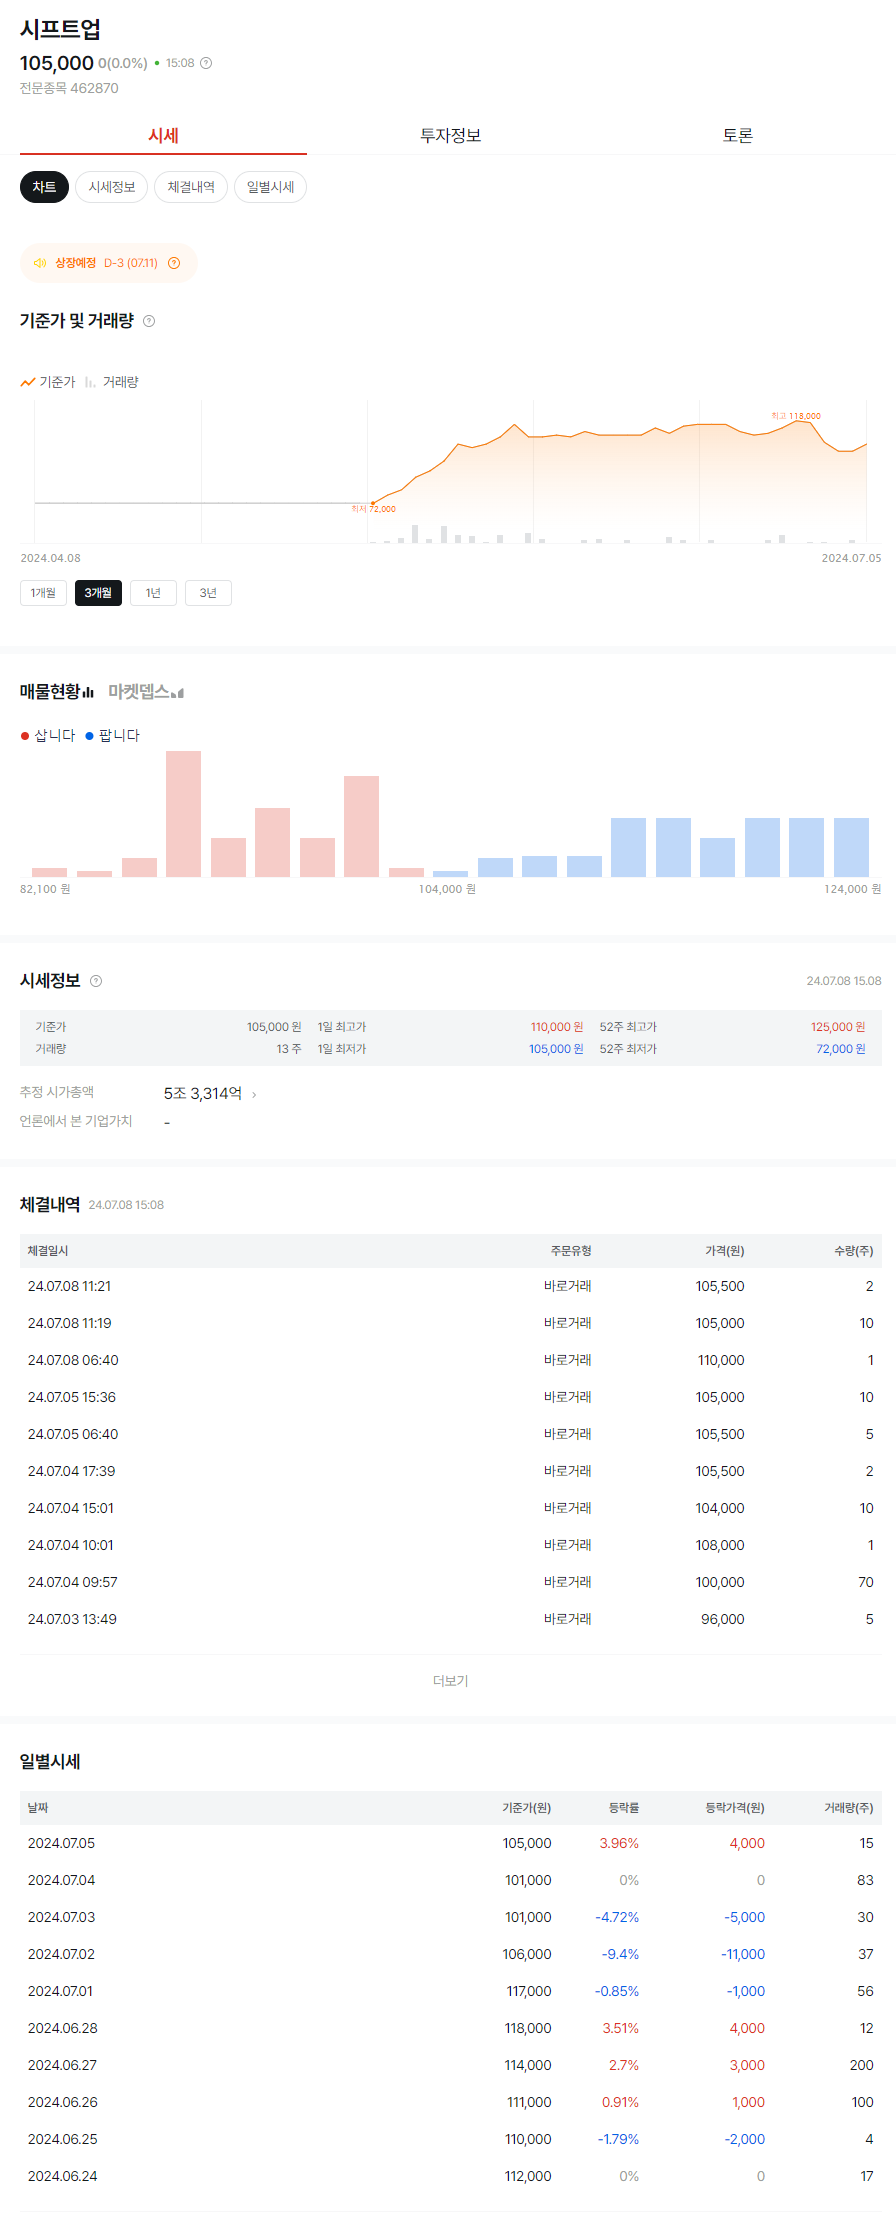Click the help icon beside the 15:08 timestamp

click(x=206, y=63)
